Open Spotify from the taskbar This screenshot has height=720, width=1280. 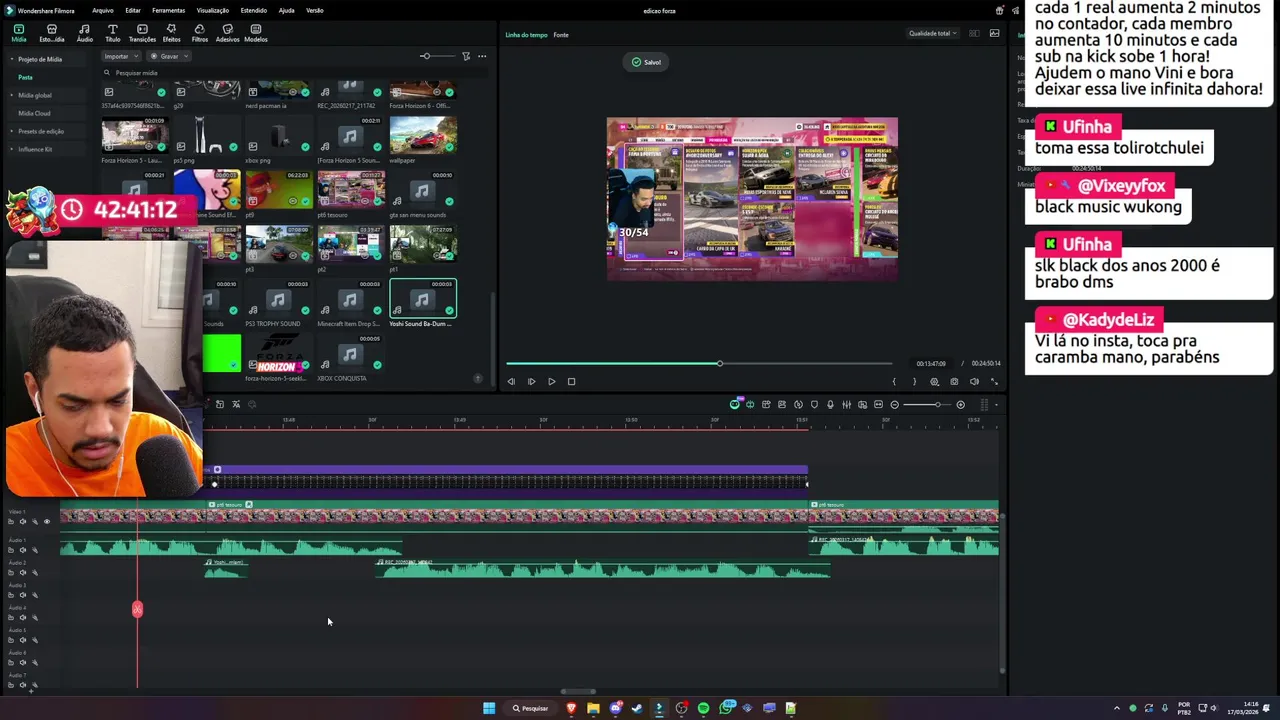coord(703,708)
